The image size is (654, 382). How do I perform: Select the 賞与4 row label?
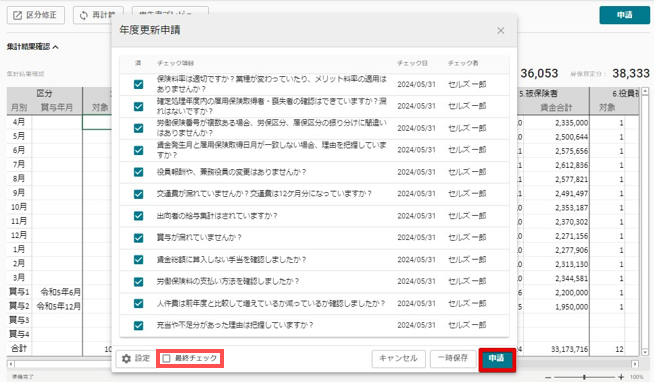coord(19,334)
